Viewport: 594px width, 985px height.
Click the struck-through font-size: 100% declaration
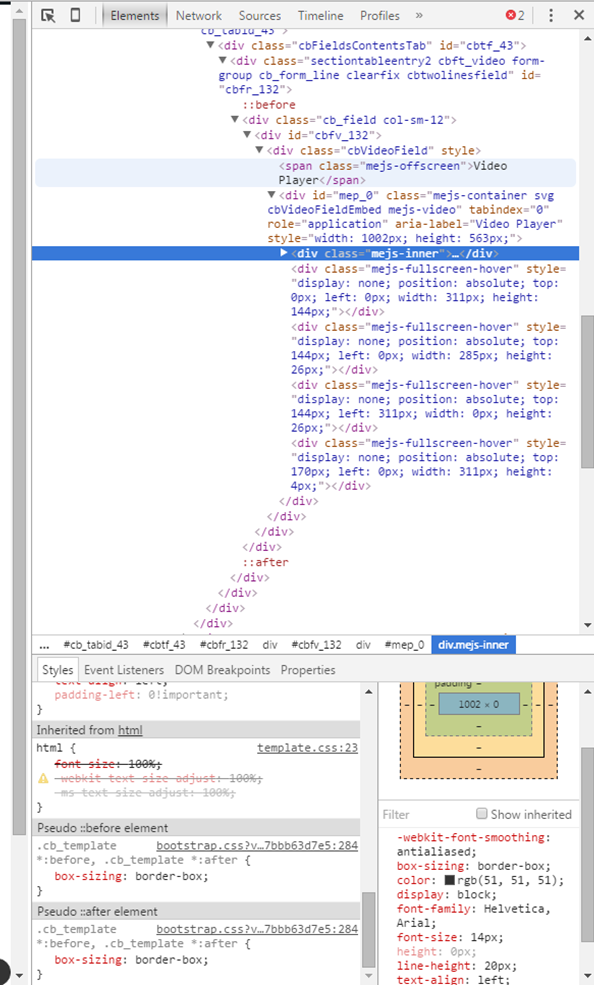pyautogui.click(x=108, y=764)
